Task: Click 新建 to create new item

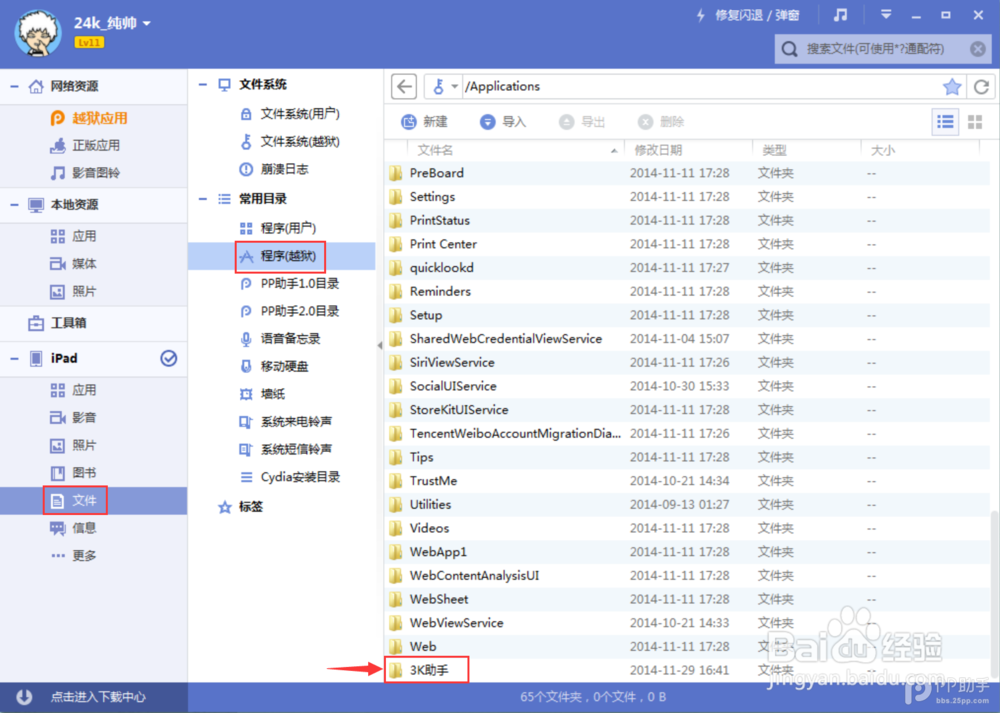Action: pos(425,122)
